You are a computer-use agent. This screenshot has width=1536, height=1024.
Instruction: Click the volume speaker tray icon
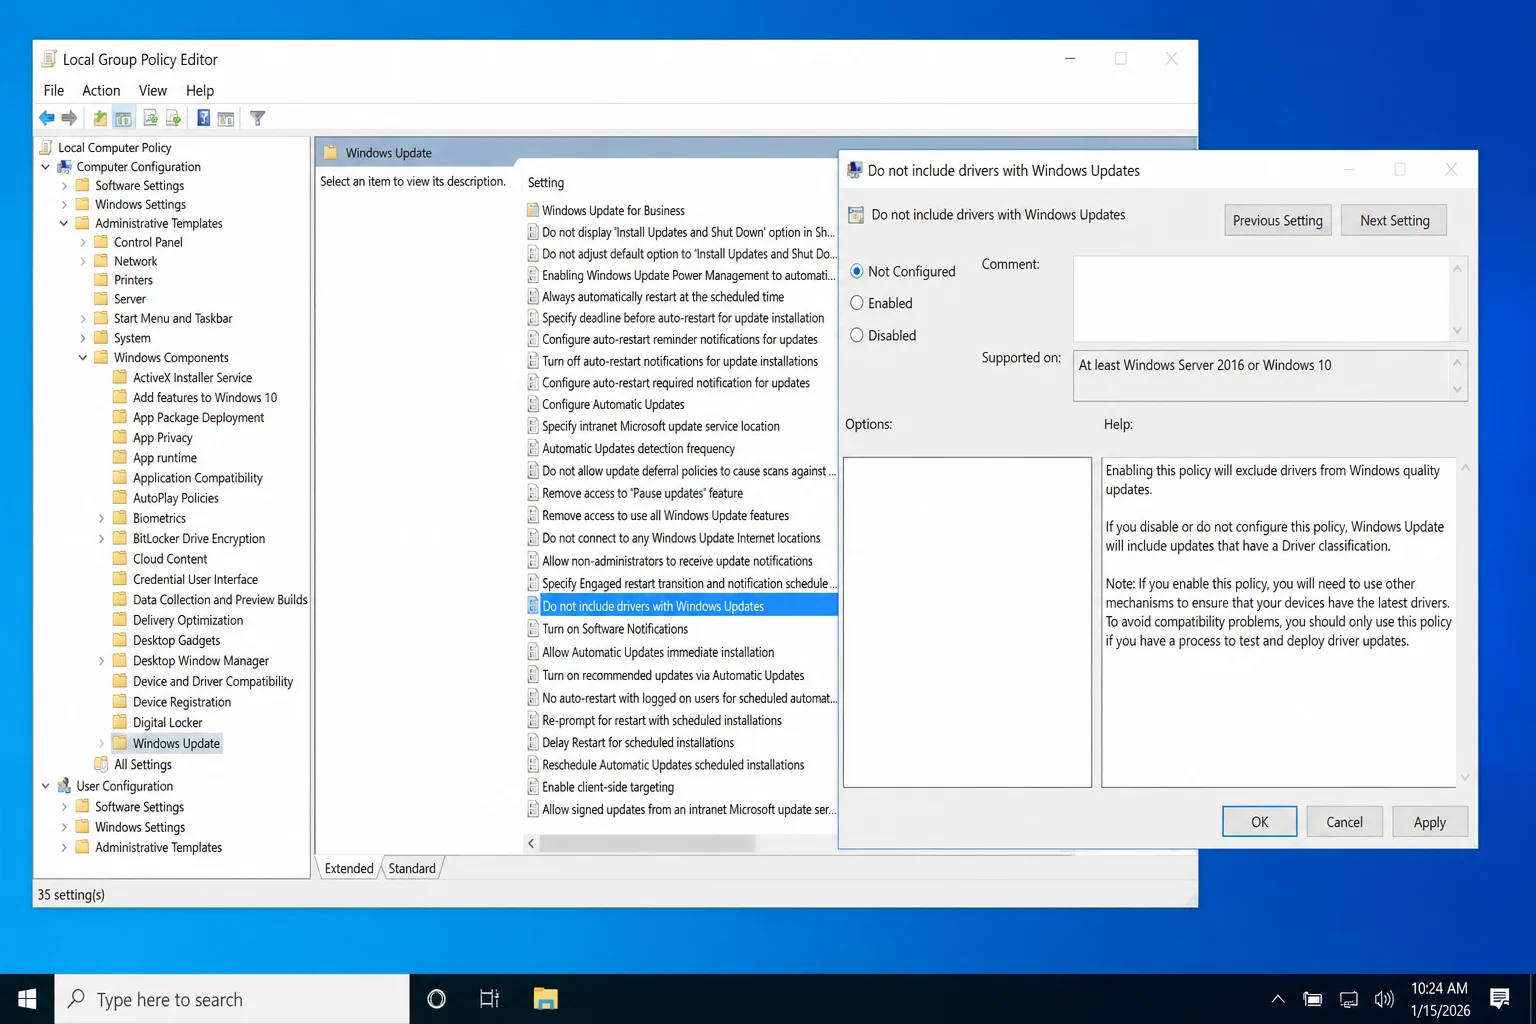click(x=1384, y=999)
